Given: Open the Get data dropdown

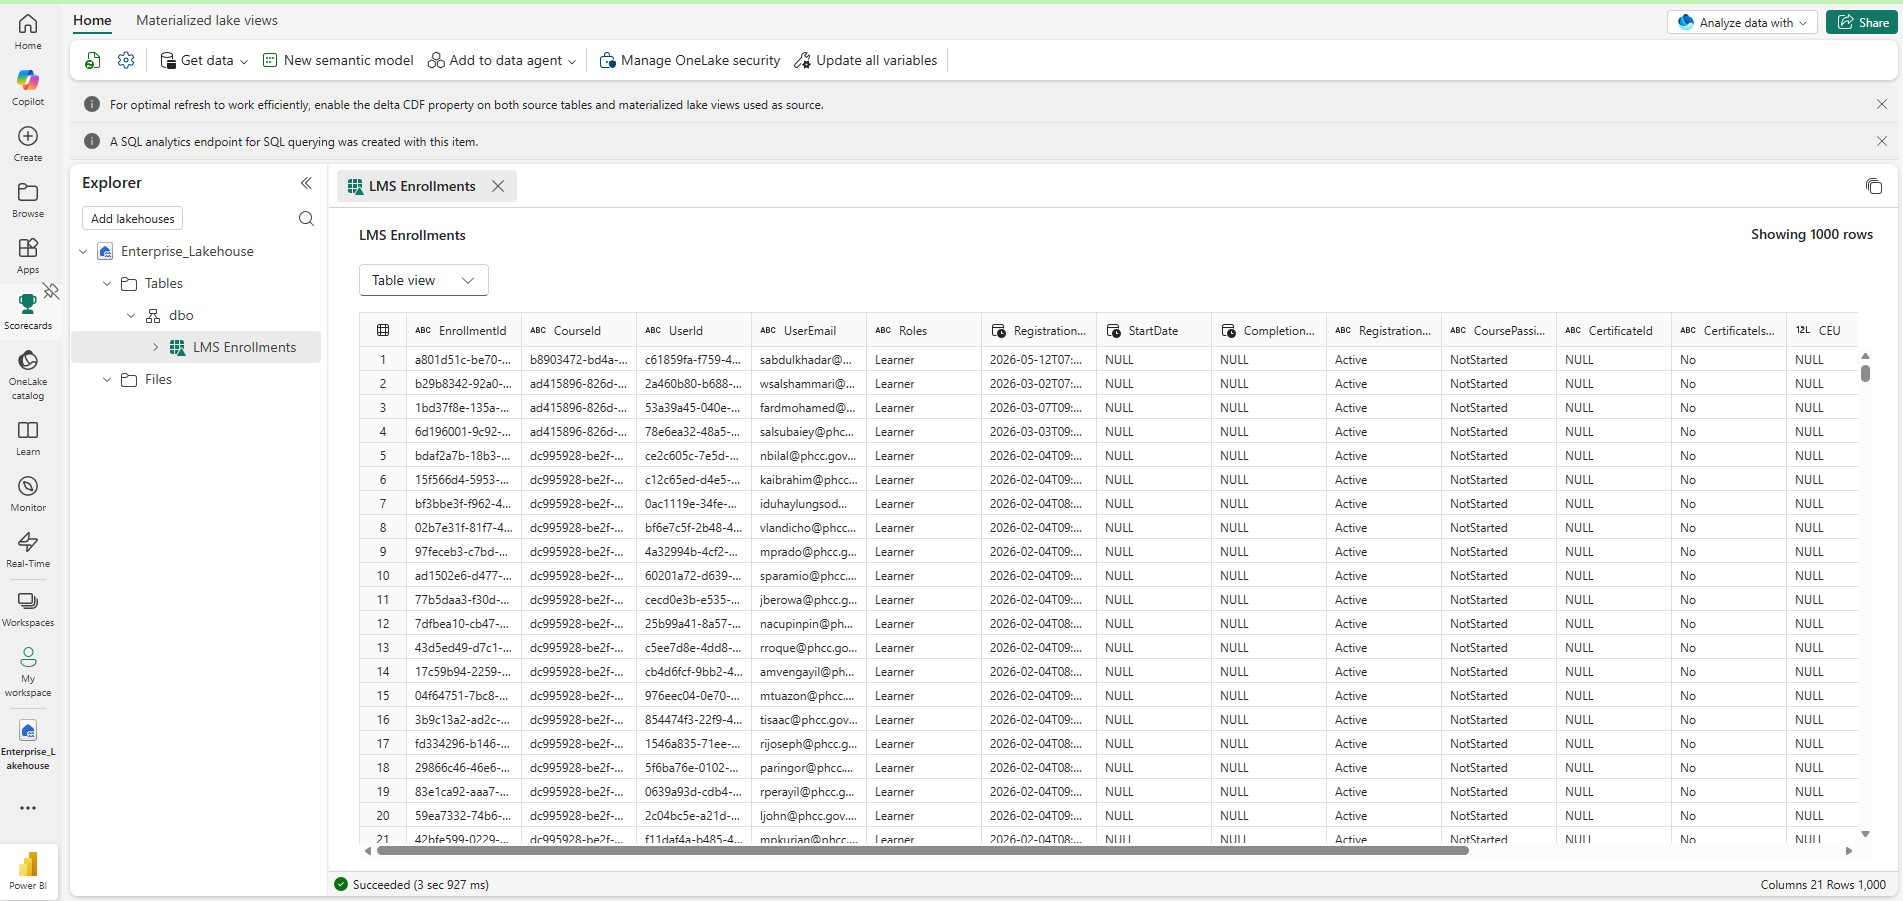Looking at the screenshot, I should coord(204,60).
